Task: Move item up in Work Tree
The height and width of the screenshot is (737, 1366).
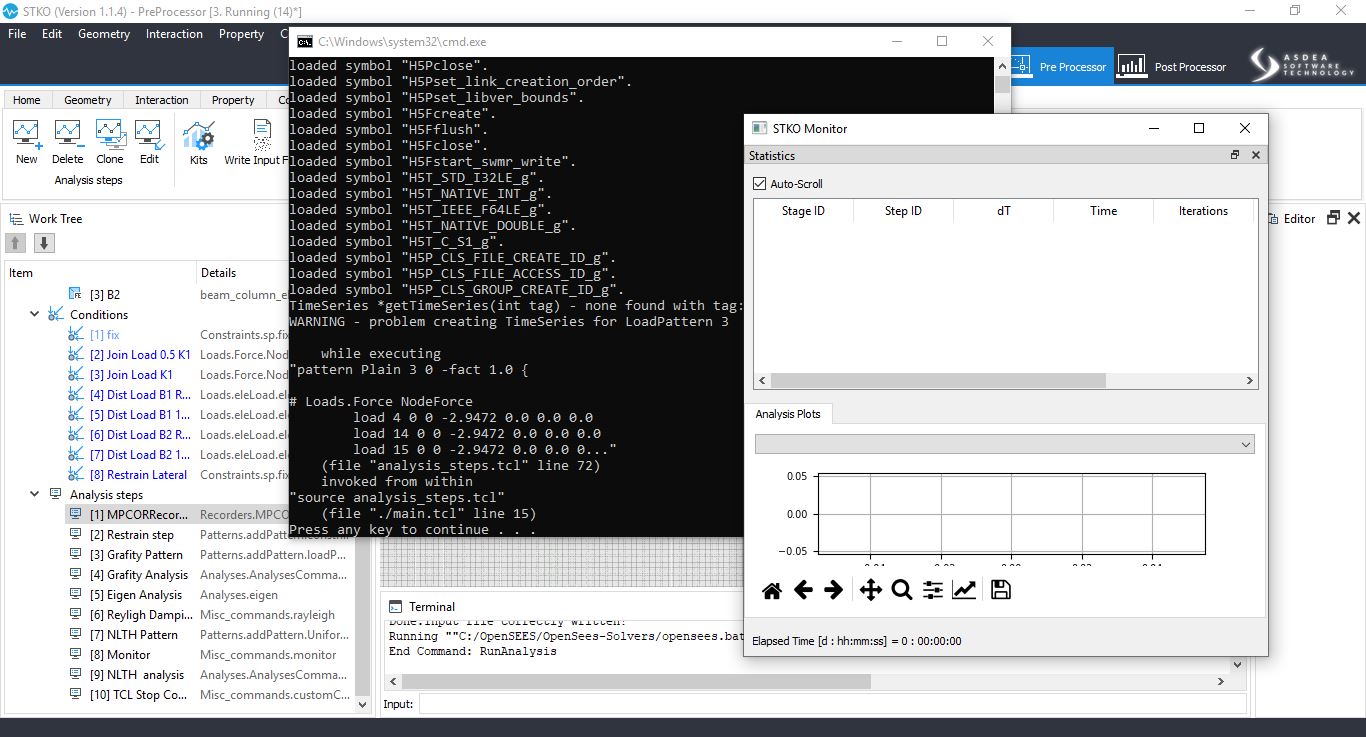Action: click(x=16, y=243)
